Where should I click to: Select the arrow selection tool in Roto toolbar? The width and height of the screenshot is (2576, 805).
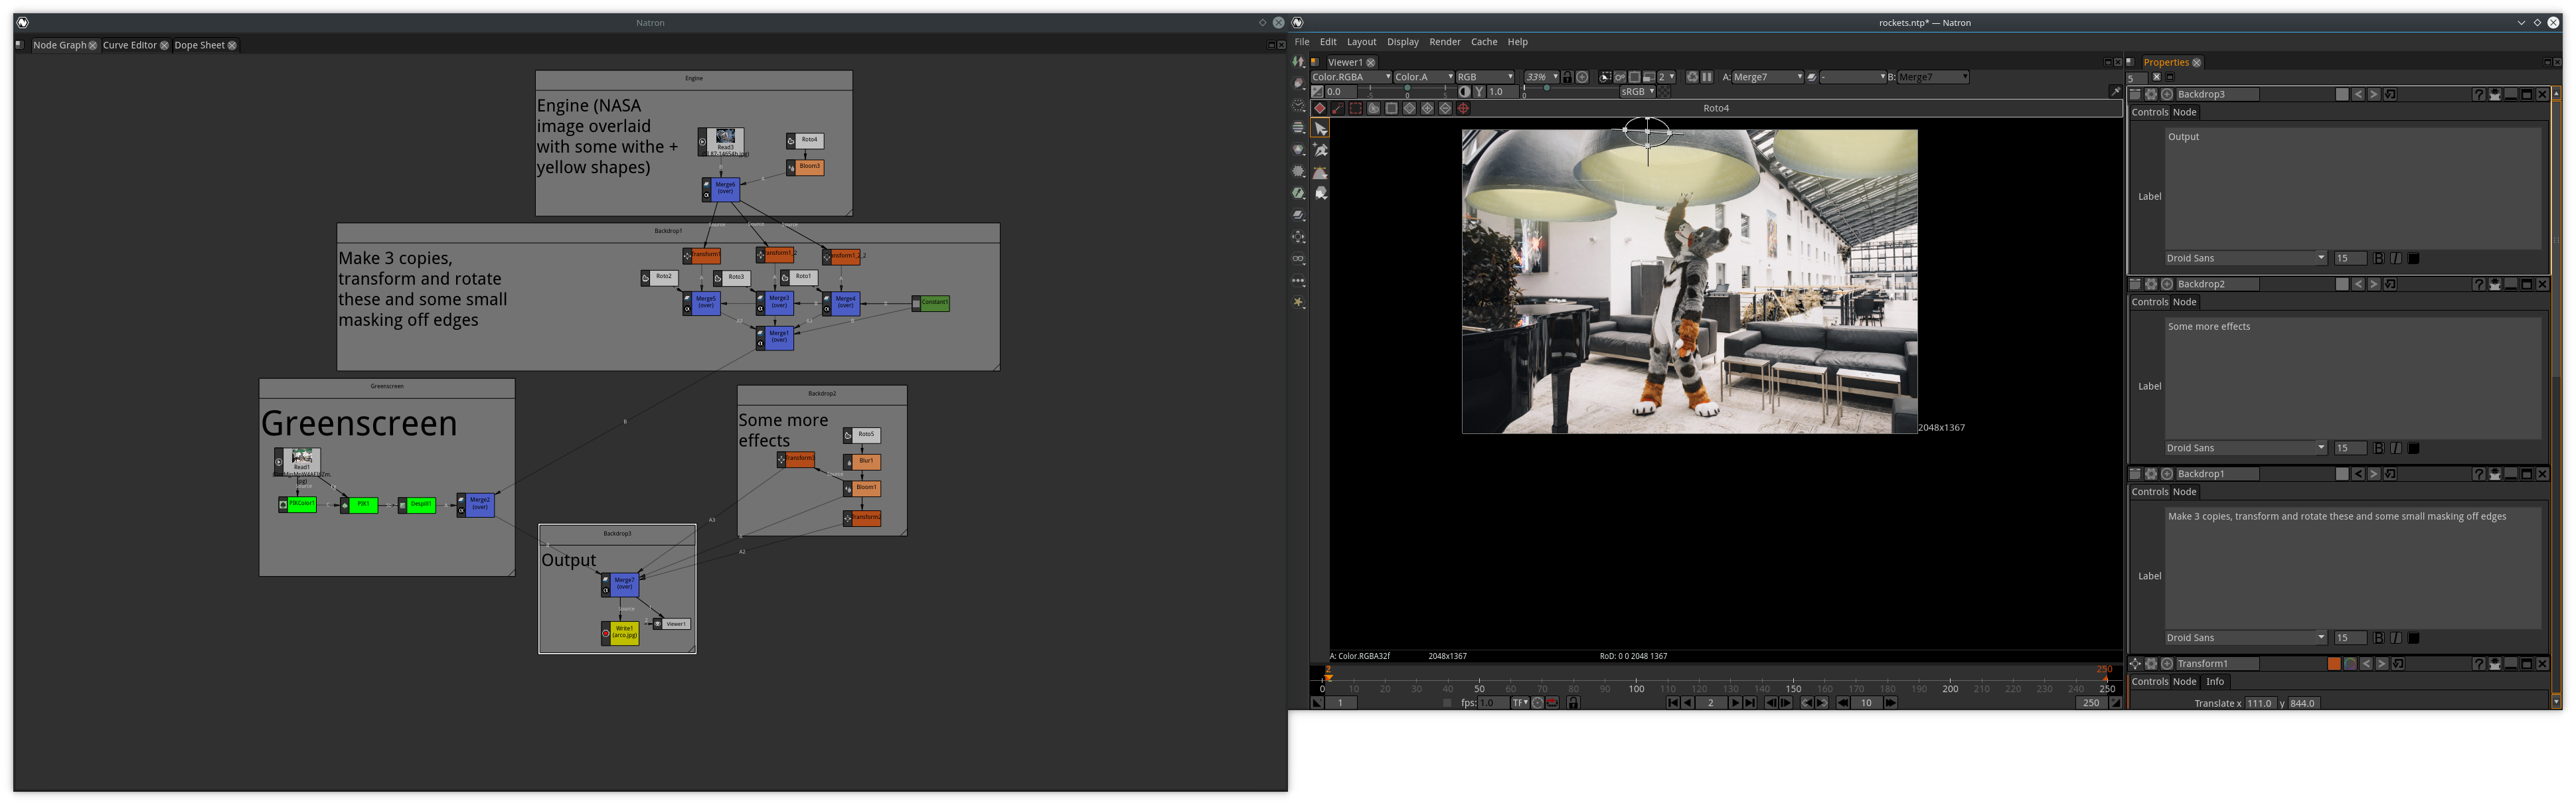coord(1321,128)
